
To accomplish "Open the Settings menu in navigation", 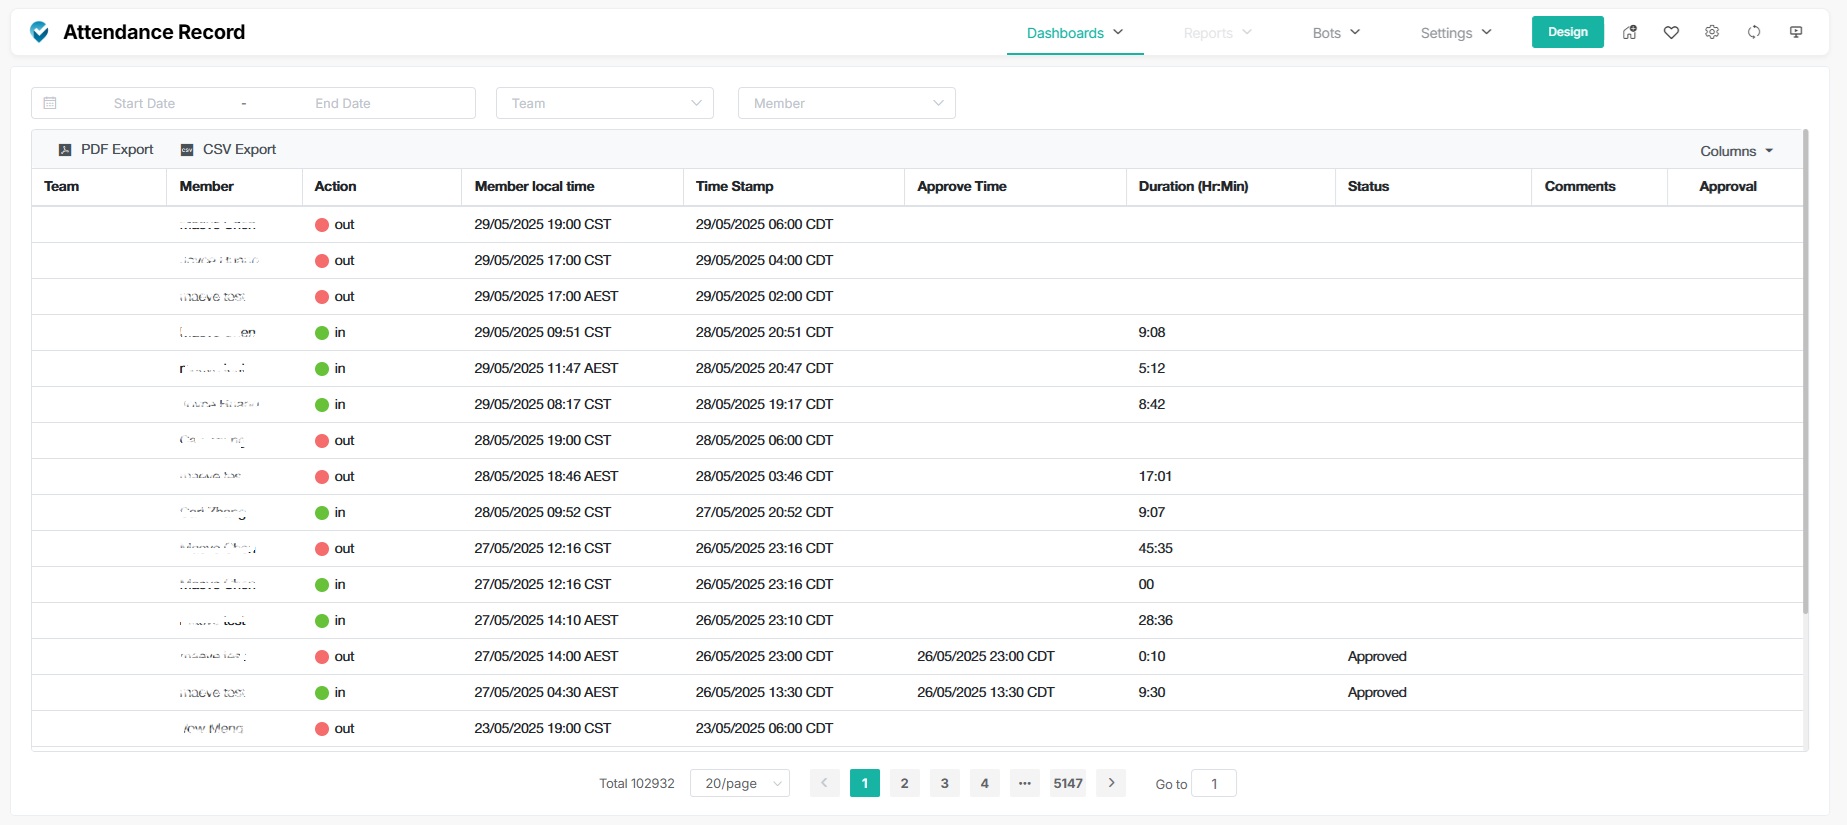I will (1455, 33).
